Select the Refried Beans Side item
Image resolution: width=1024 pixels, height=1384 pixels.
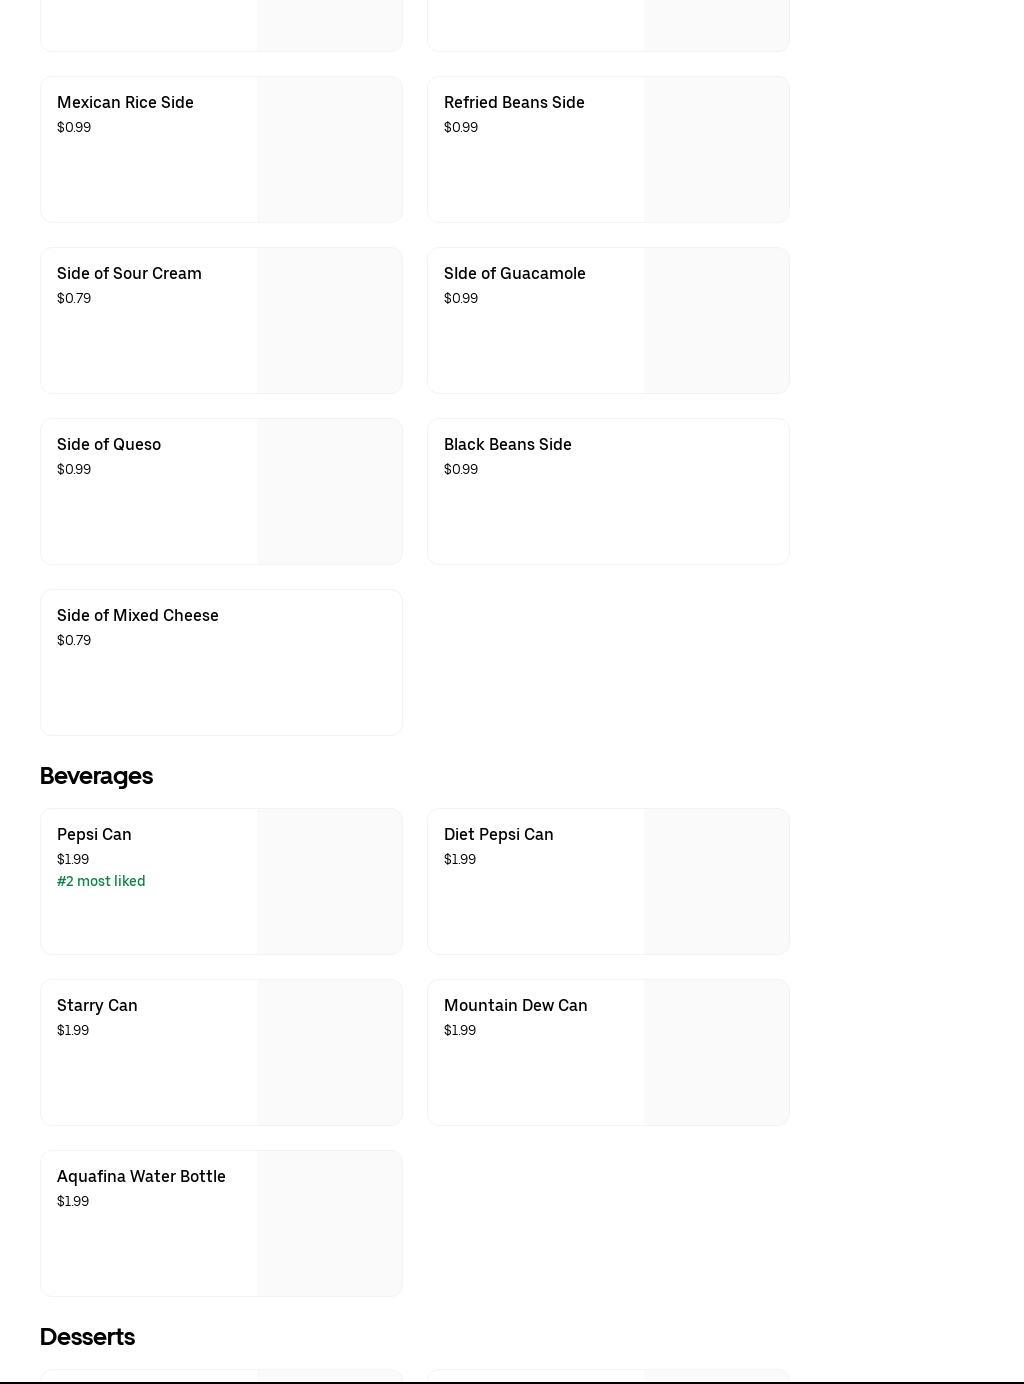(x=514, y=103)
